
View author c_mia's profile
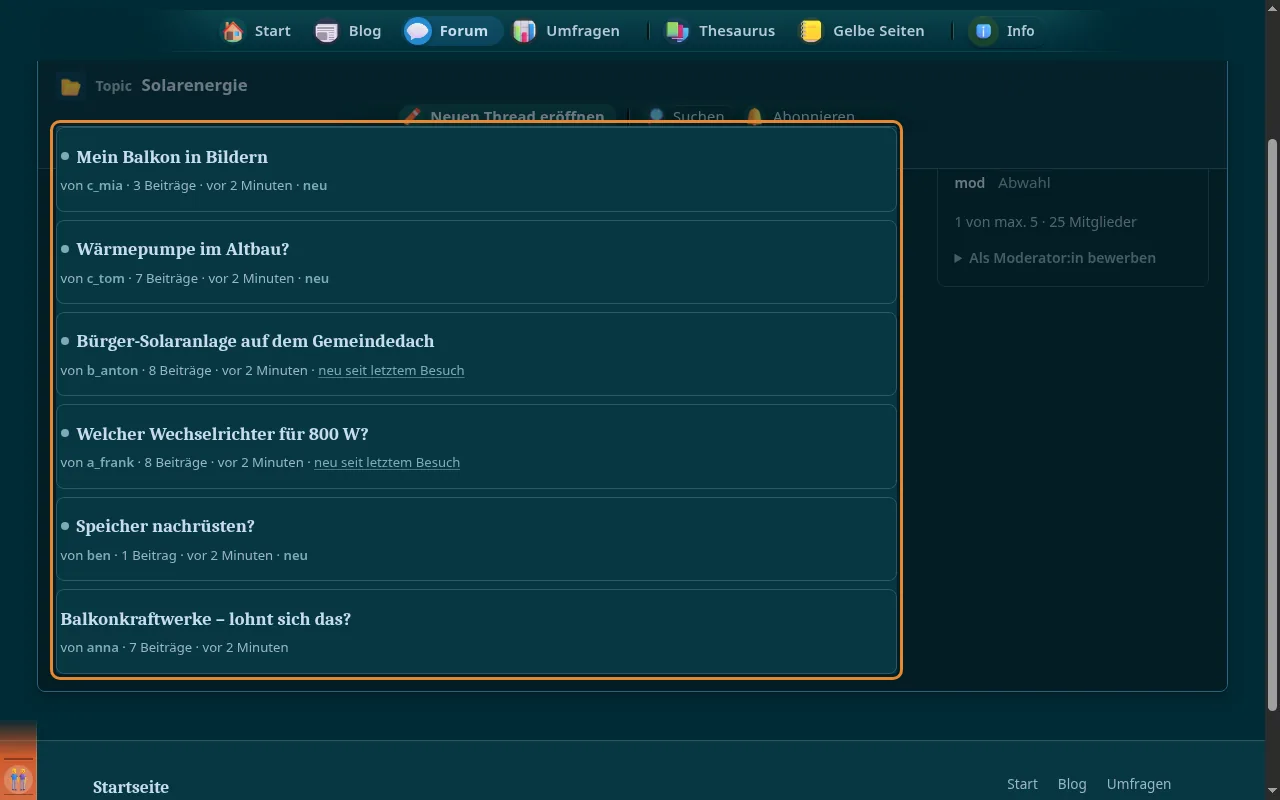pyautogui.click(x=105, y=185)
